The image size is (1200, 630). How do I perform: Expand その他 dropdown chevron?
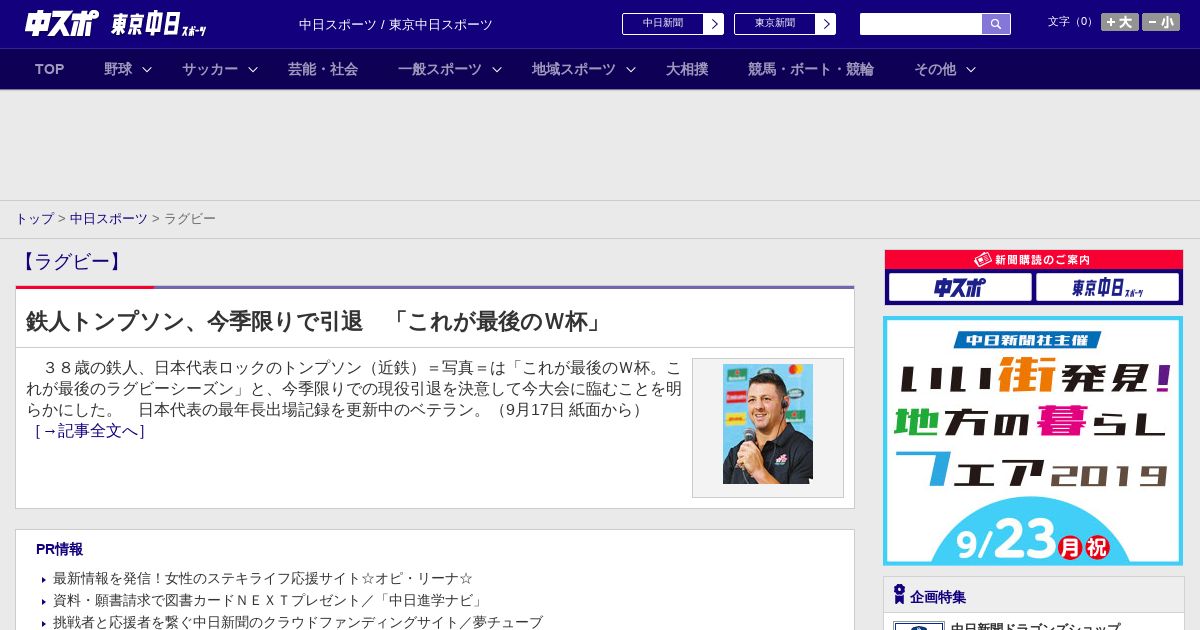[971, 69]
